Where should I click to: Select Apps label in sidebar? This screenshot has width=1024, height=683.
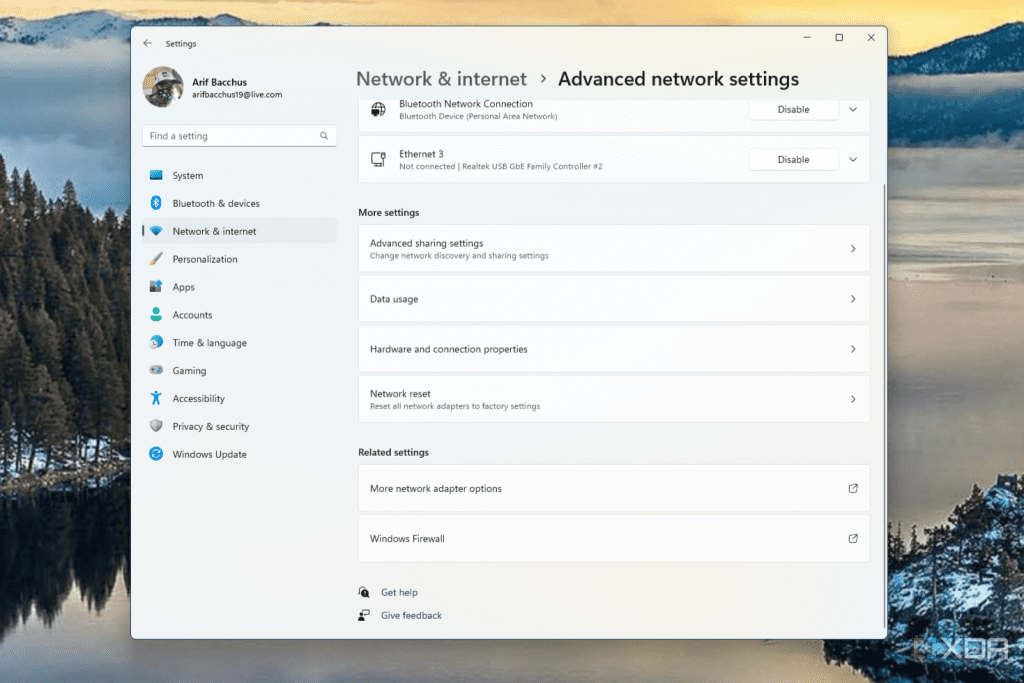coord(184,287)
